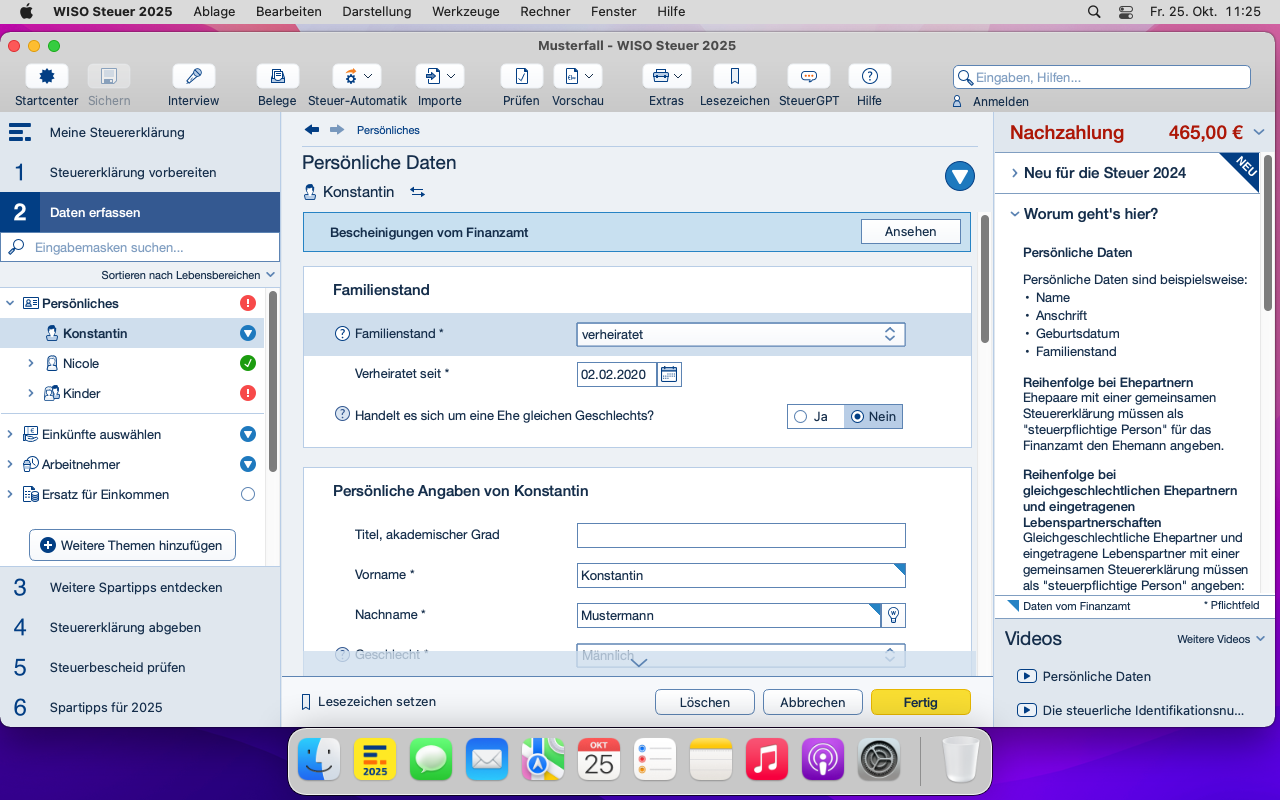Click into the Titel, akademischer Grad field

coord(741,535)
